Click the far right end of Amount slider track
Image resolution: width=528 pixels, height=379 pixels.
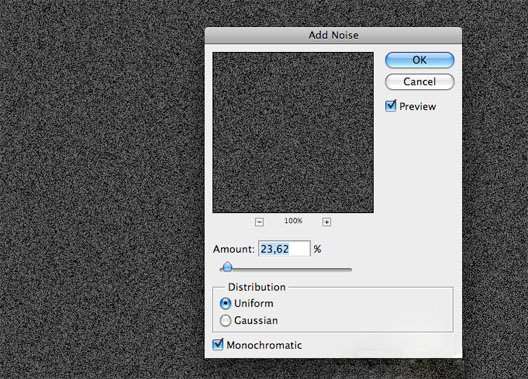(x=350, y=269)
